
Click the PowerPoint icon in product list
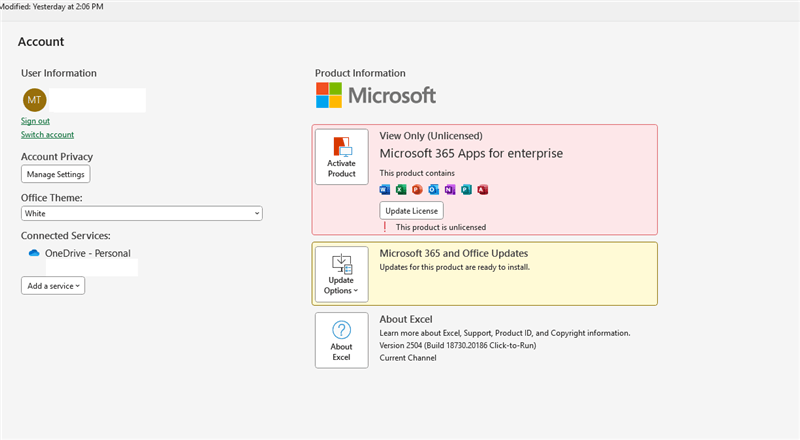417,190
